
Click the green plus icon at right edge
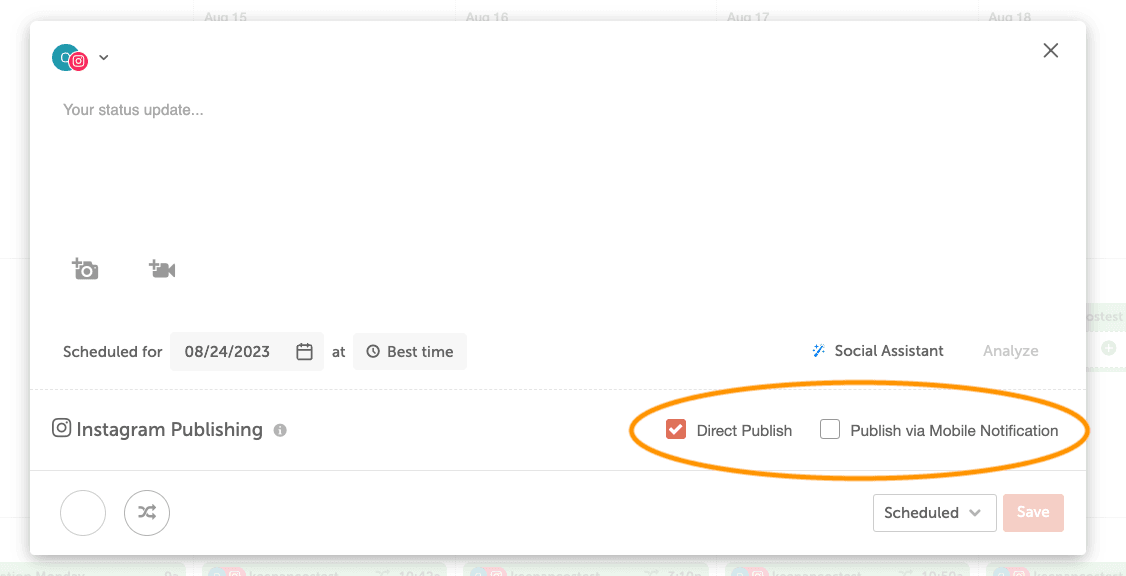click(1108, 349)
